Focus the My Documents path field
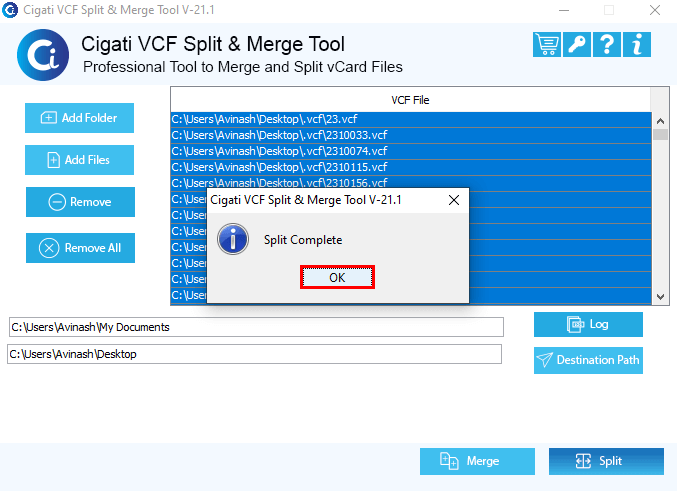The width and height of the screenshot is (677, 491). point(256,327)
